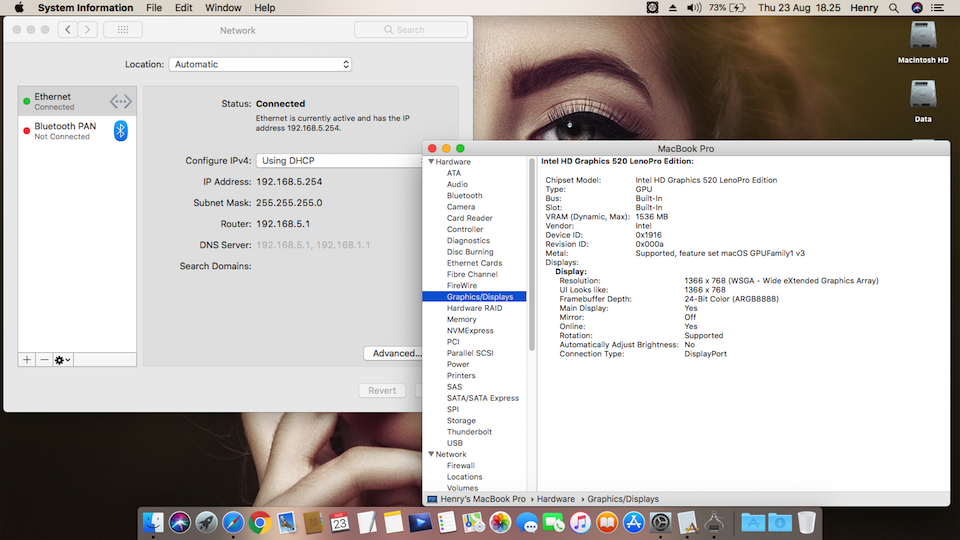Add network service with plus button
The height and width of the screenshot is (540, 960).
27,360
